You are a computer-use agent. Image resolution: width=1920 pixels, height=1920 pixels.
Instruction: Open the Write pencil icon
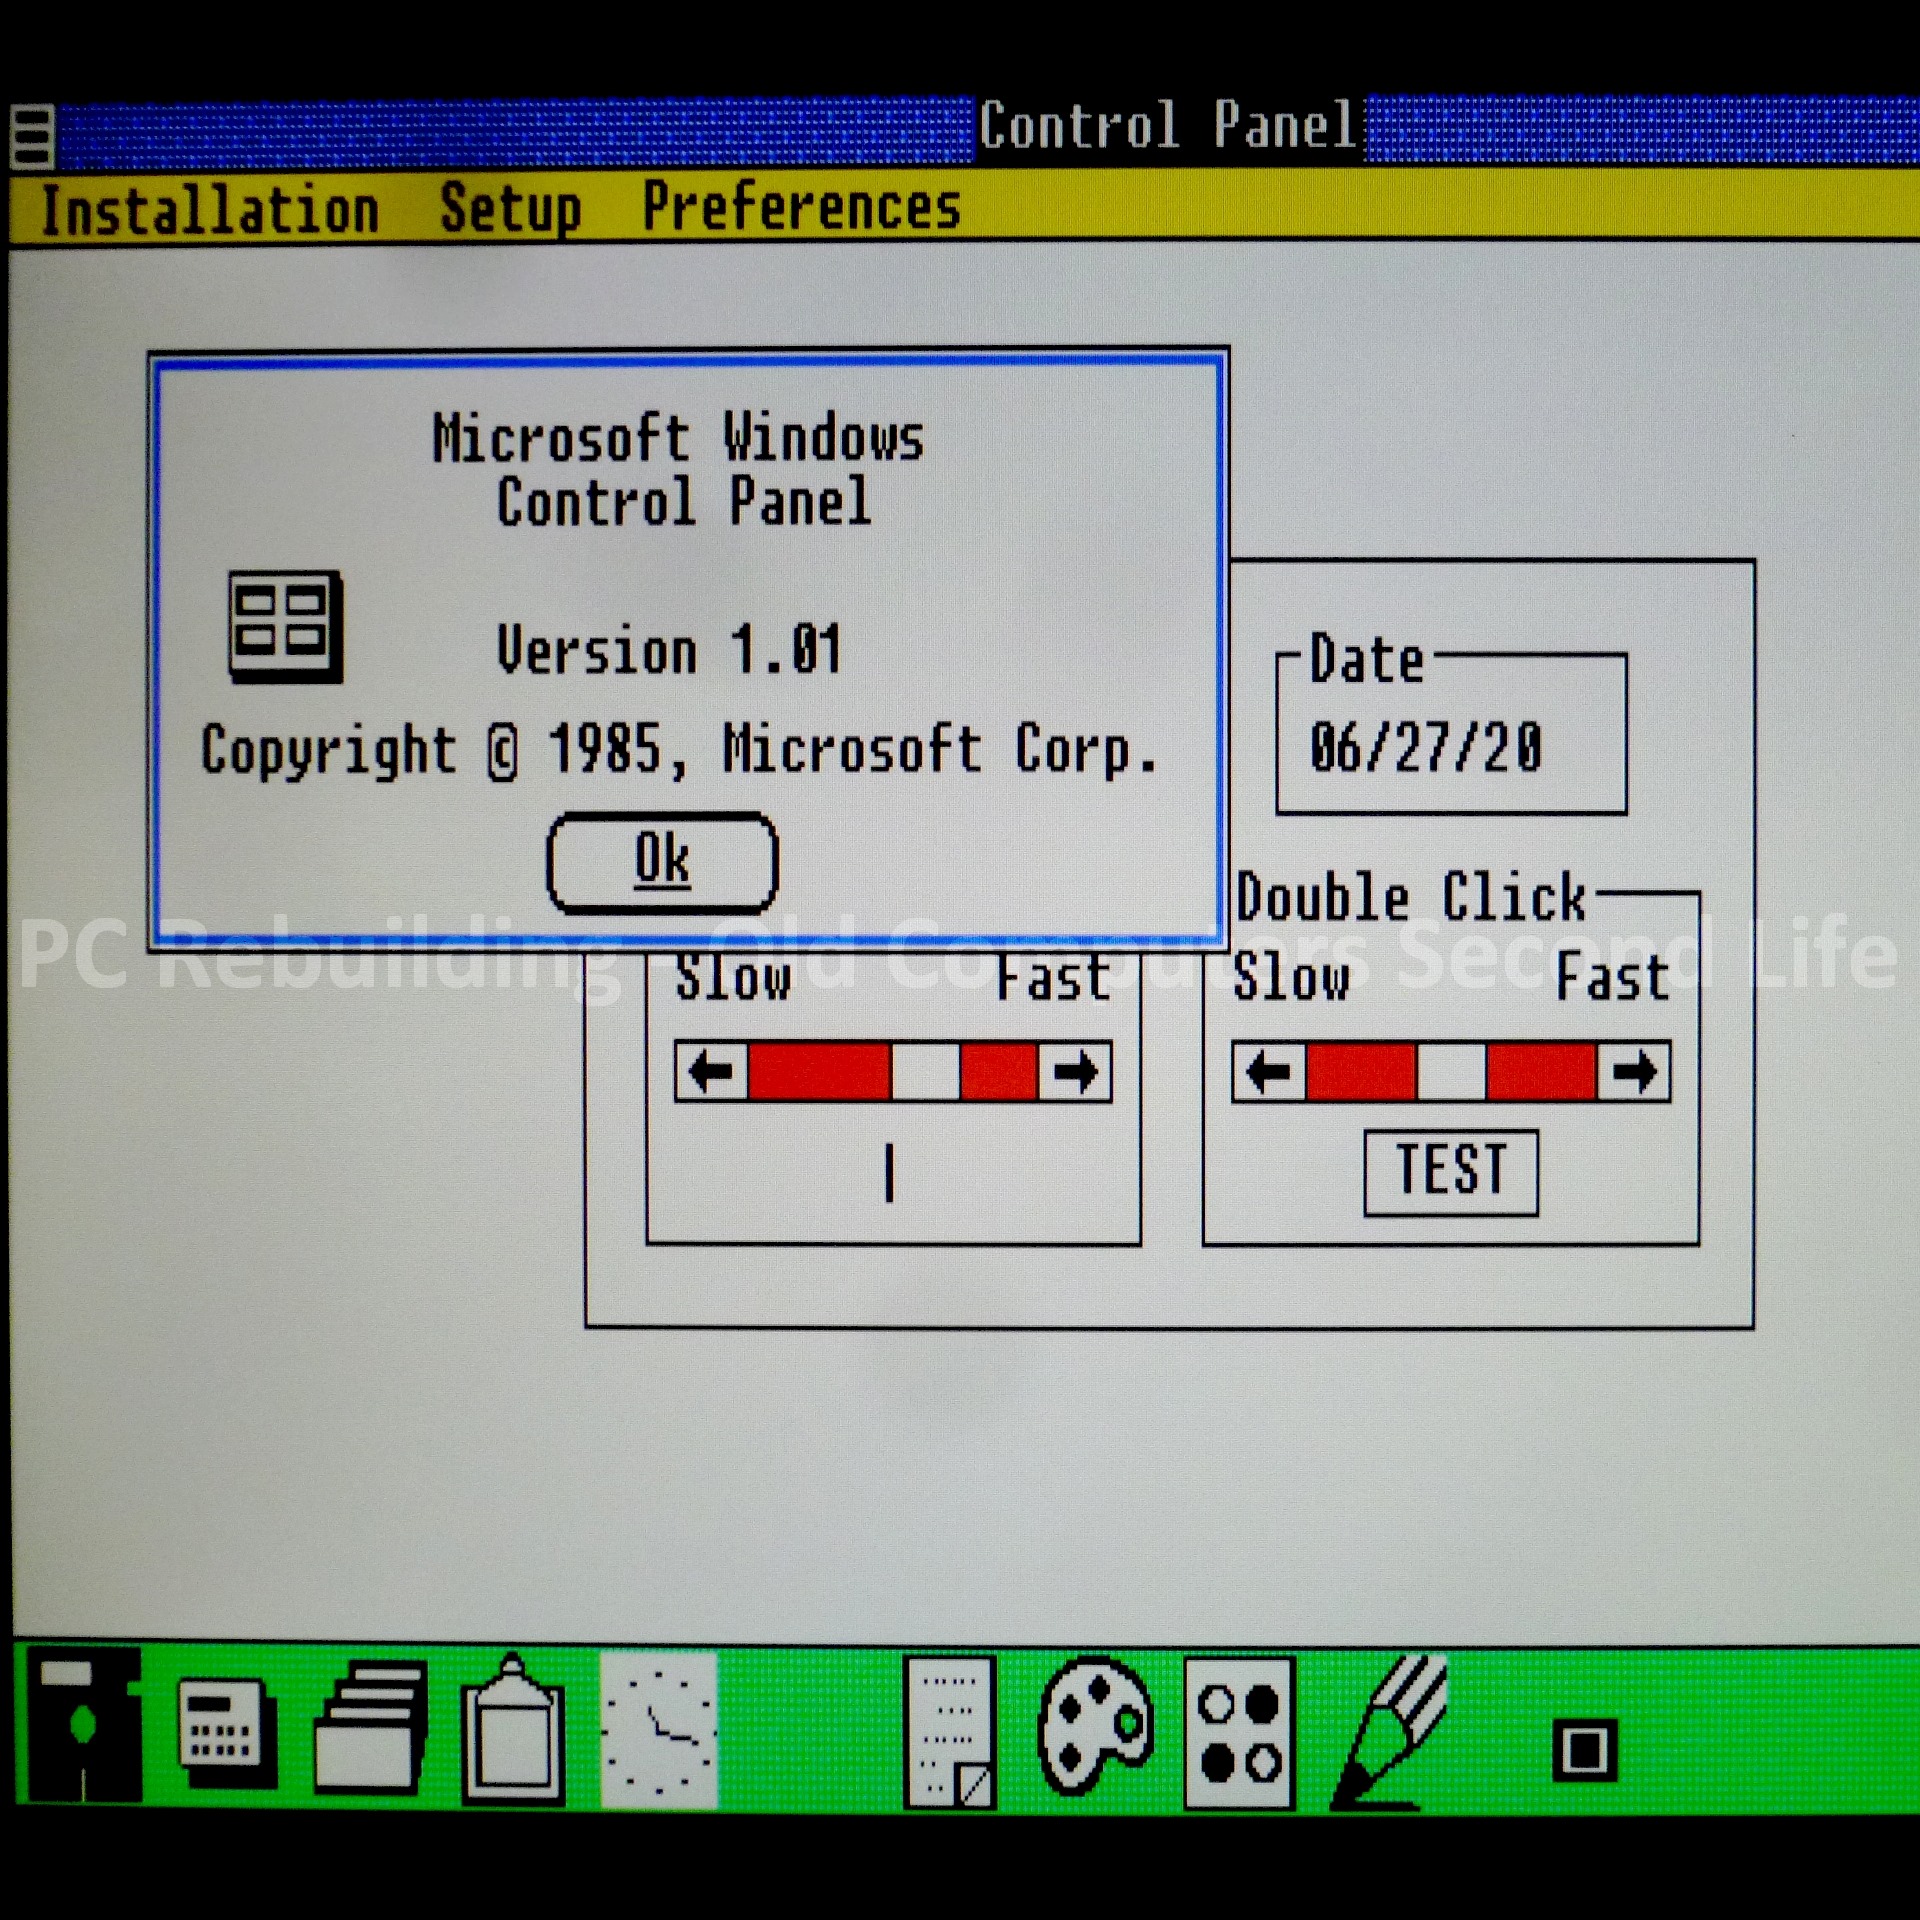tap(1389, 1732)
